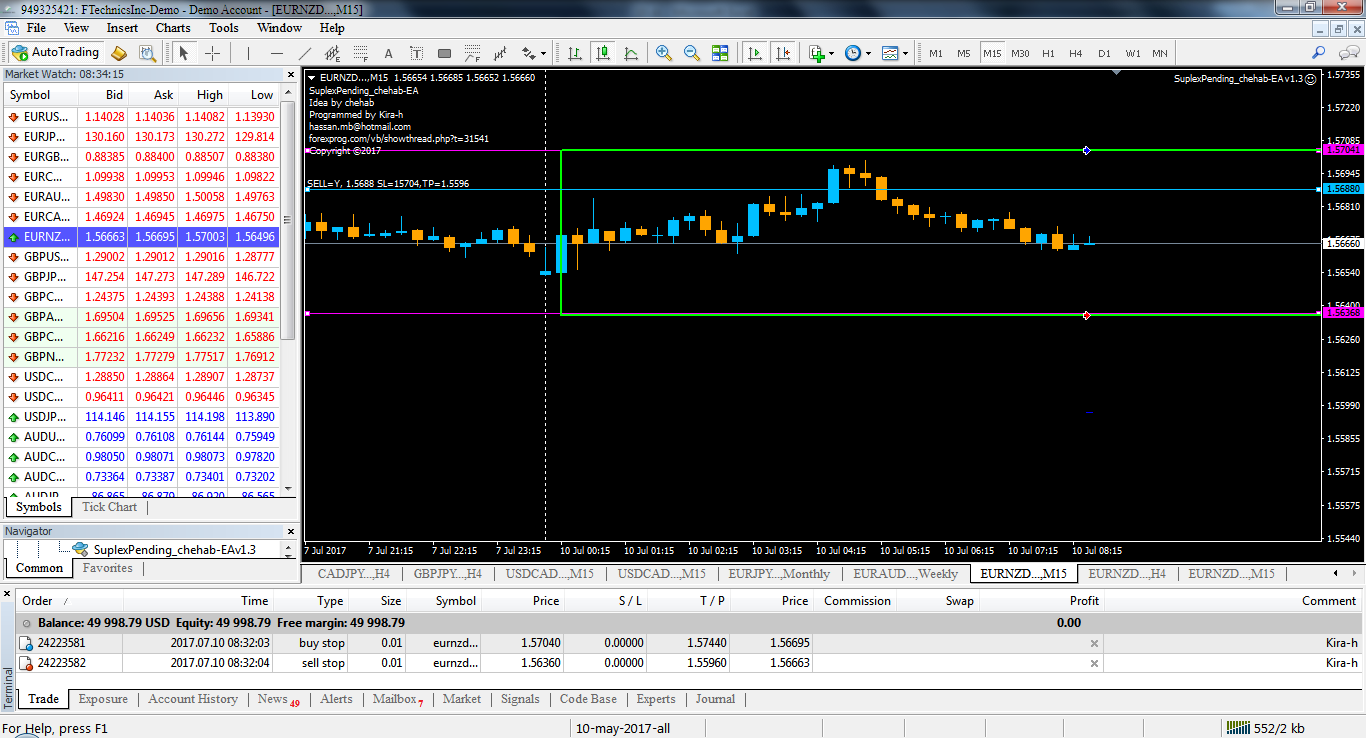Select the trendline drawing tool
Image resolution: width=1366 pixels, height=738 pixels.
coord(305,53)
